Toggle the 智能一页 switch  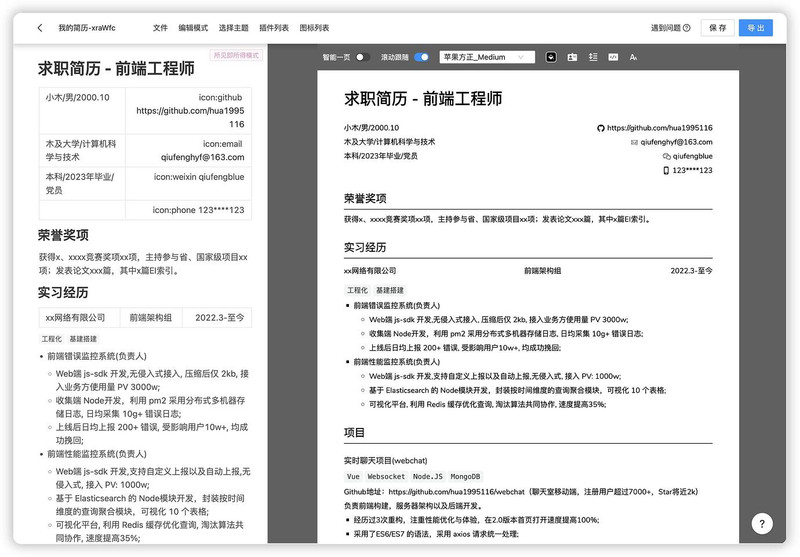pos(363,57)
